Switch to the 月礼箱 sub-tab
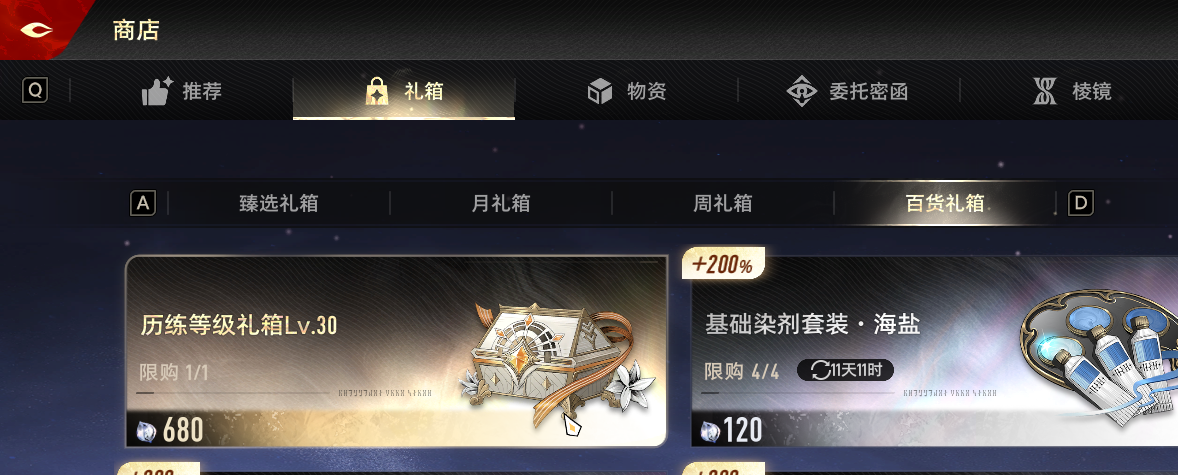This screenshot has width=1178, height=475. 501,203
